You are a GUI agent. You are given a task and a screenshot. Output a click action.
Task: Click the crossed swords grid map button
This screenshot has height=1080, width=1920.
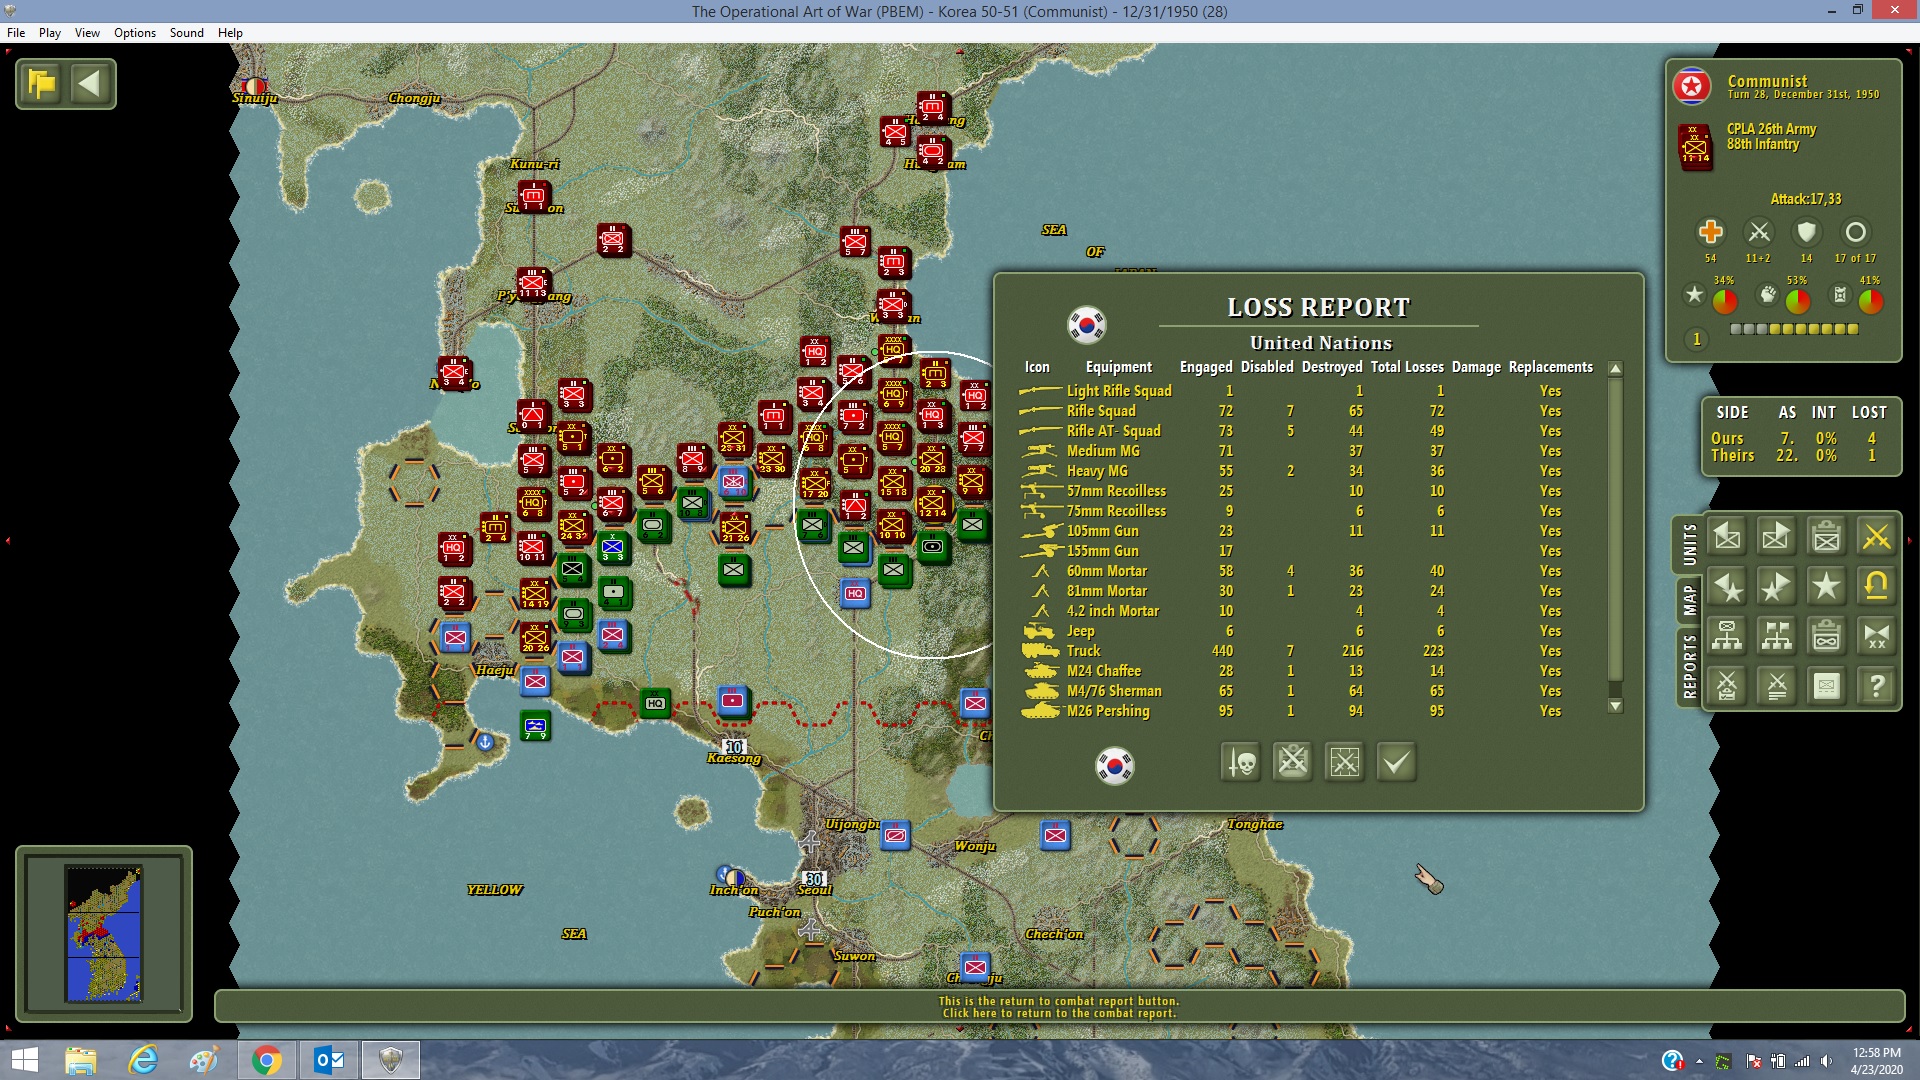pyautogui.click(x=1345, y=762)
